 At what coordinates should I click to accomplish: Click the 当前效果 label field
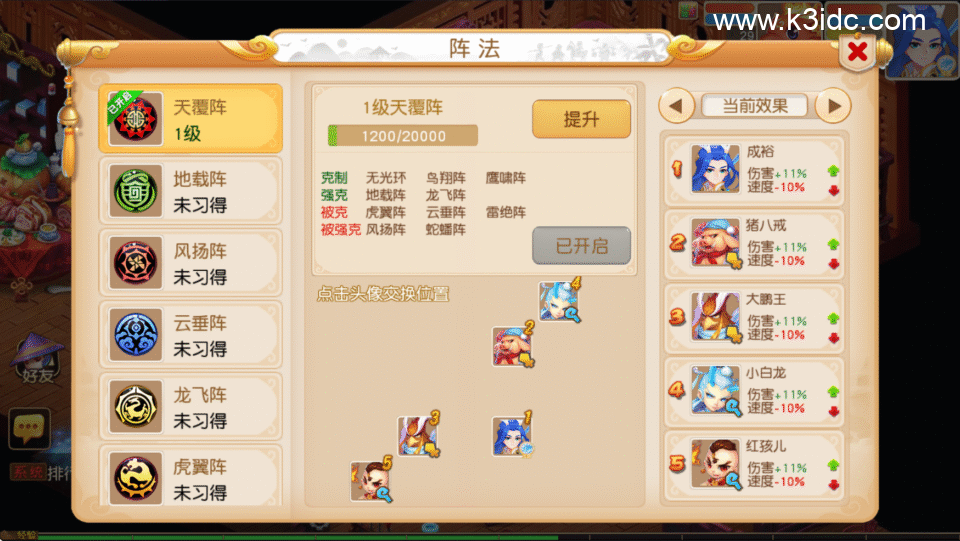(x=755, y=106)
